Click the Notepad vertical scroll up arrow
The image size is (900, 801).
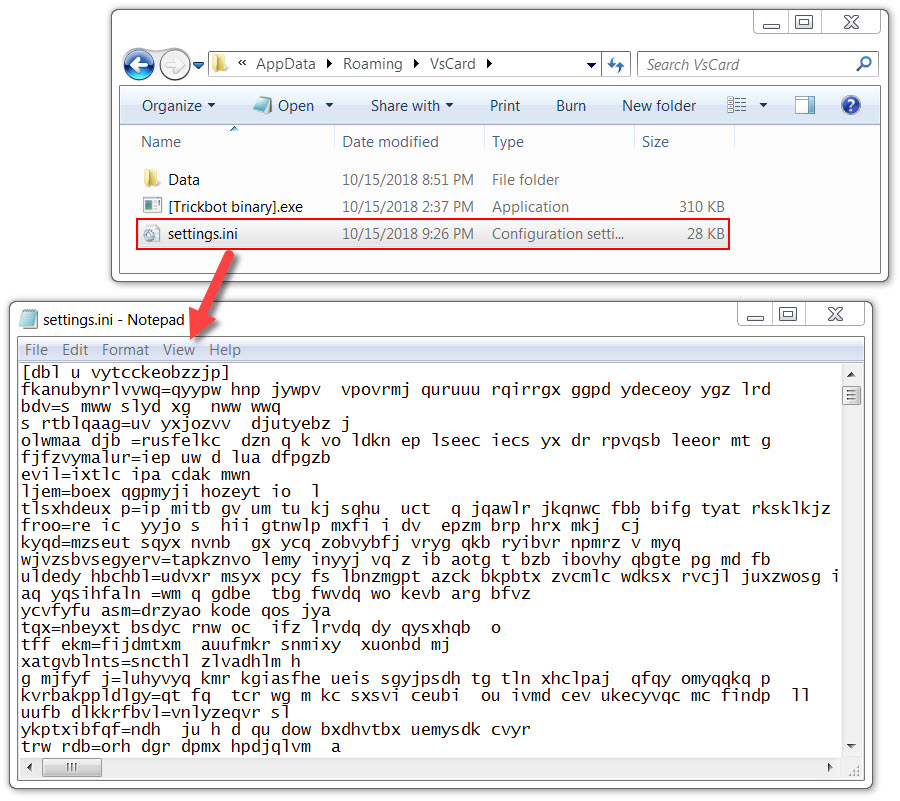coord(851,375)
